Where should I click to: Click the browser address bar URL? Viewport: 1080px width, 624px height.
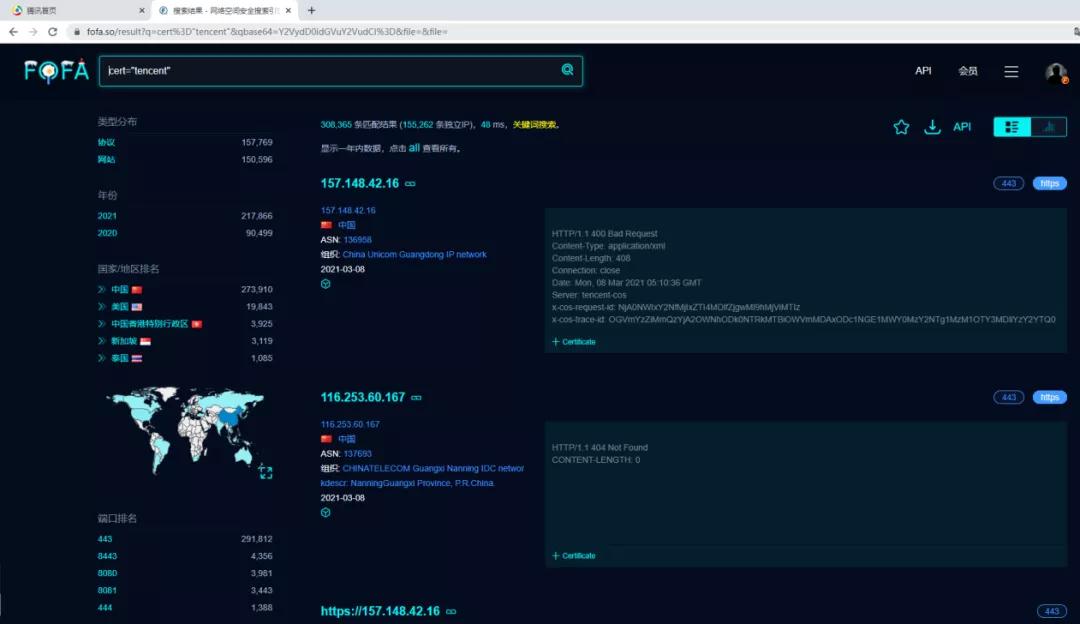[267, 32]
